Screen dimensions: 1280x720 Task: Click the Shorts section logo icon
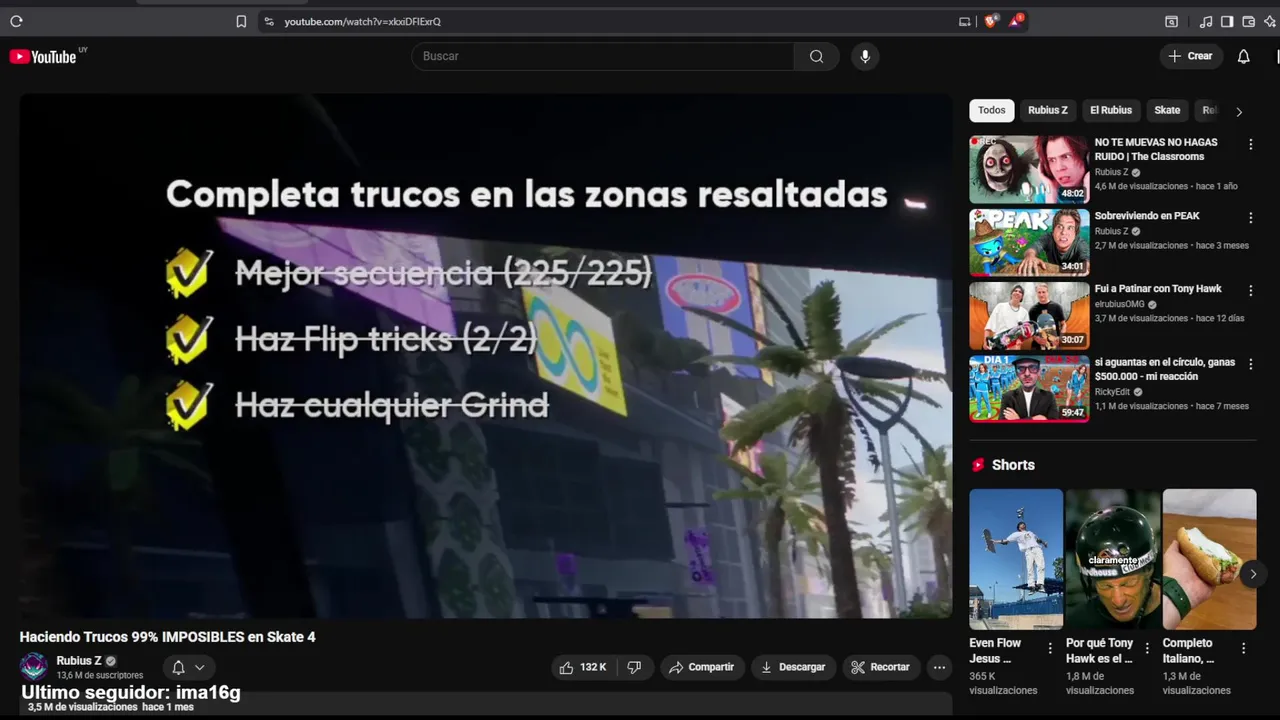pos(978,465)
